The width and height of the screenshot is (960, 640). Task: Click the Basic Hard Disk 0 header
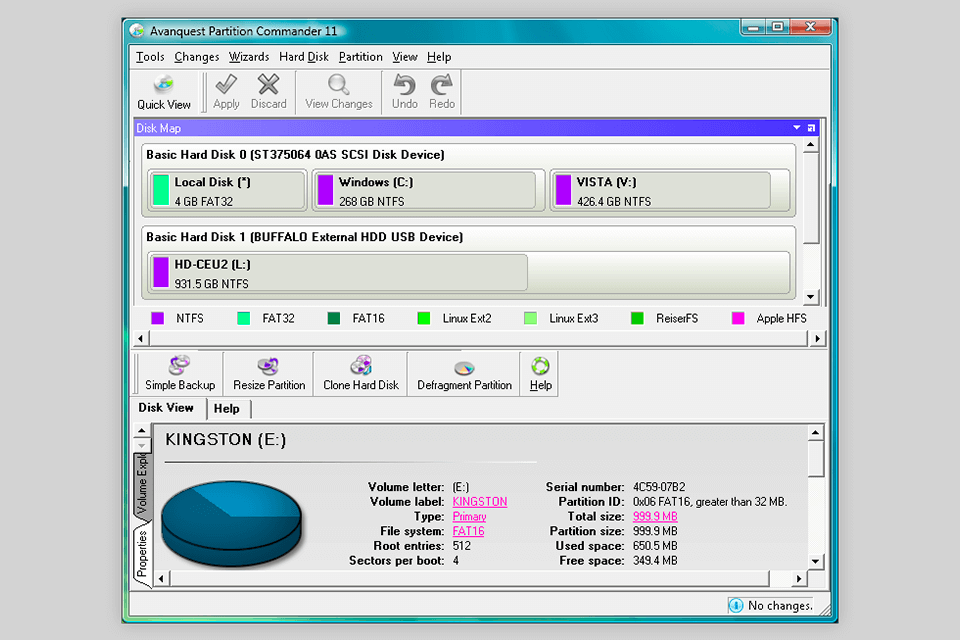pos(295,154)
